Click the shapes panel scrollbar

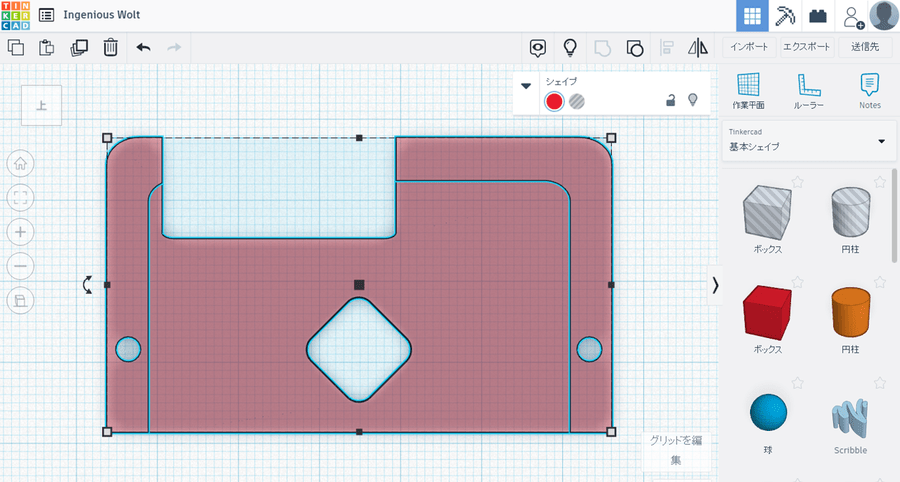click(895, 215)
